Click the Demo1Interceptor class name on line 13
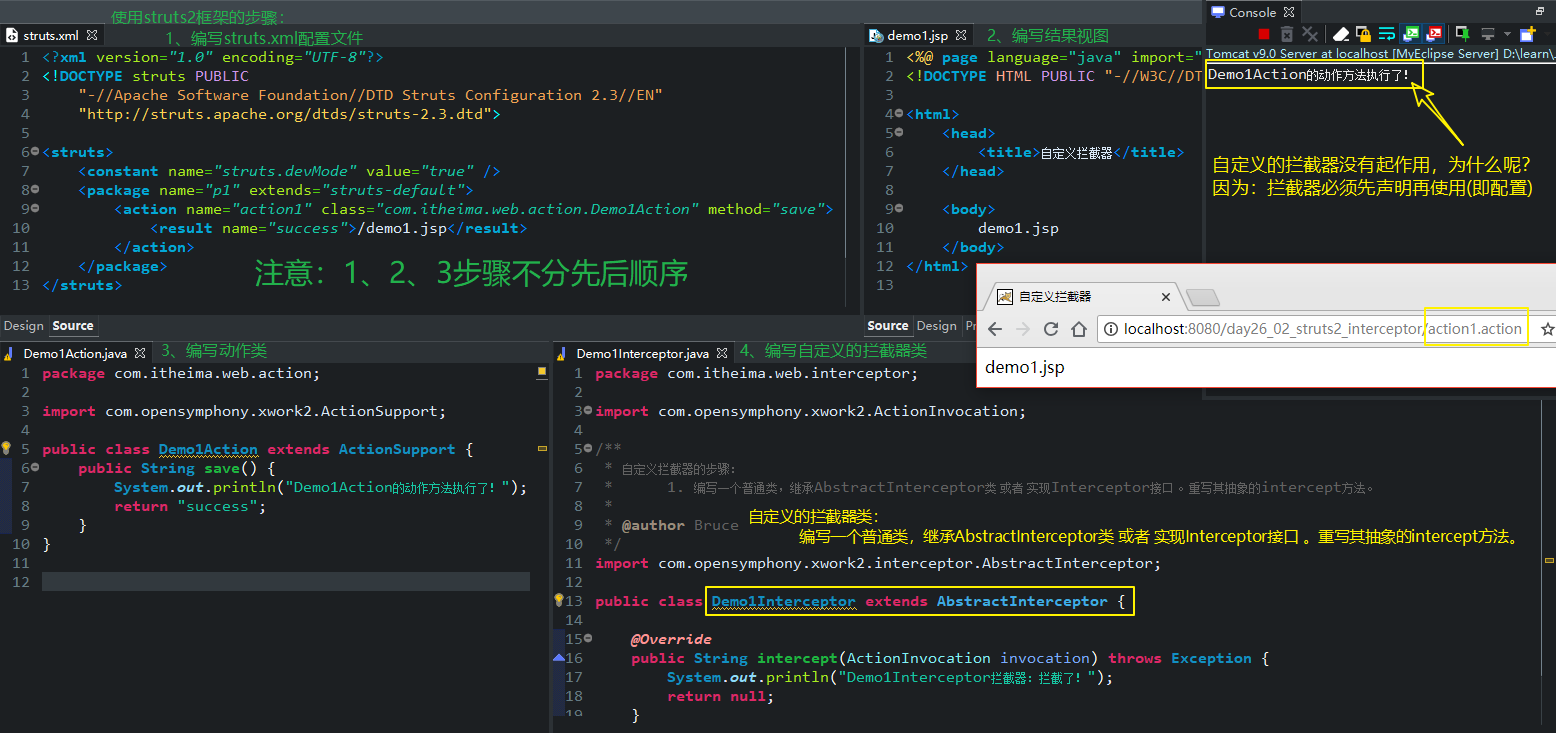The image size is (1556, 733). (x=784, y=601)
